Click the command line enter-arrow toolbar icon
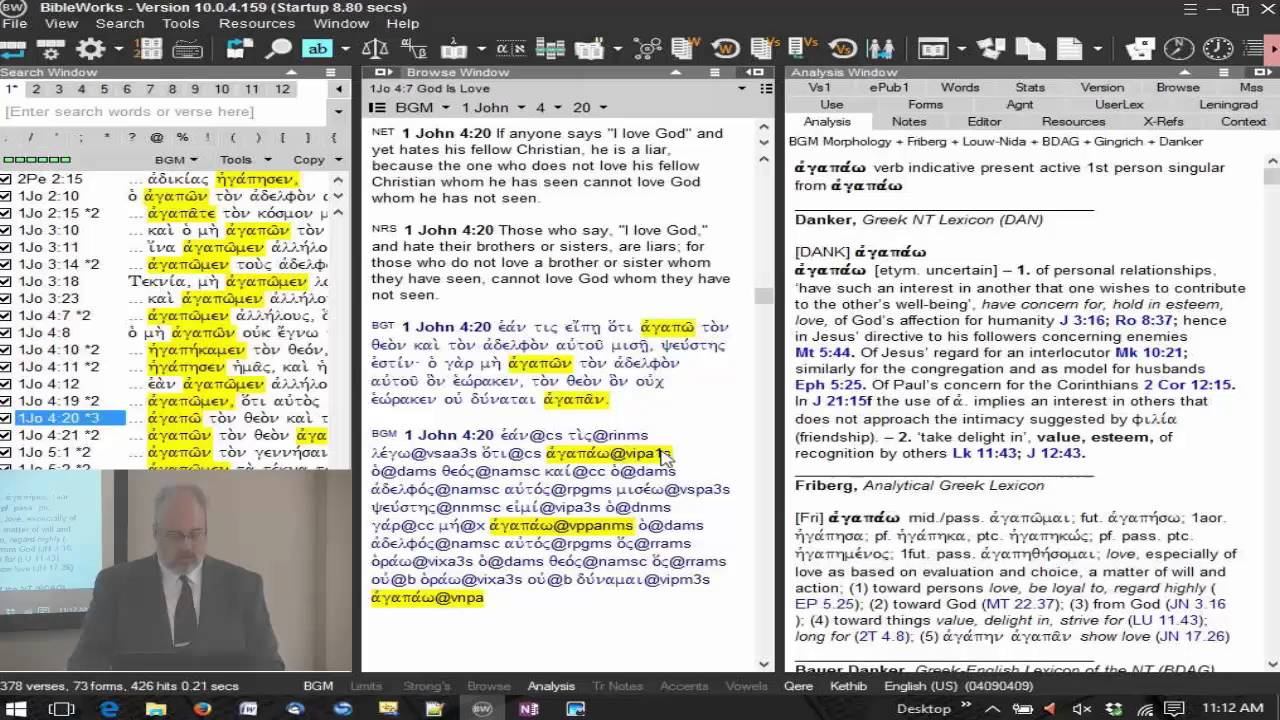Image resolution: width=1280 pixels, height=720 pixels. 15,48
